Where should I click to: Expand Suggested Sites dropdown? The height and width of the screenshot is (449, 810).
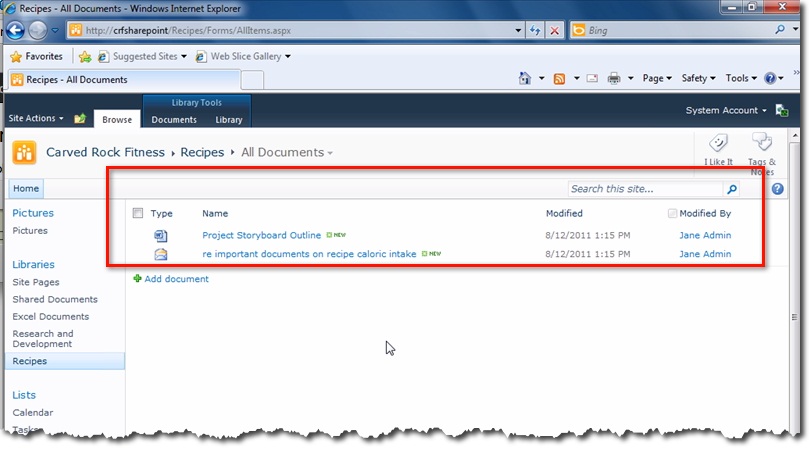184,56
